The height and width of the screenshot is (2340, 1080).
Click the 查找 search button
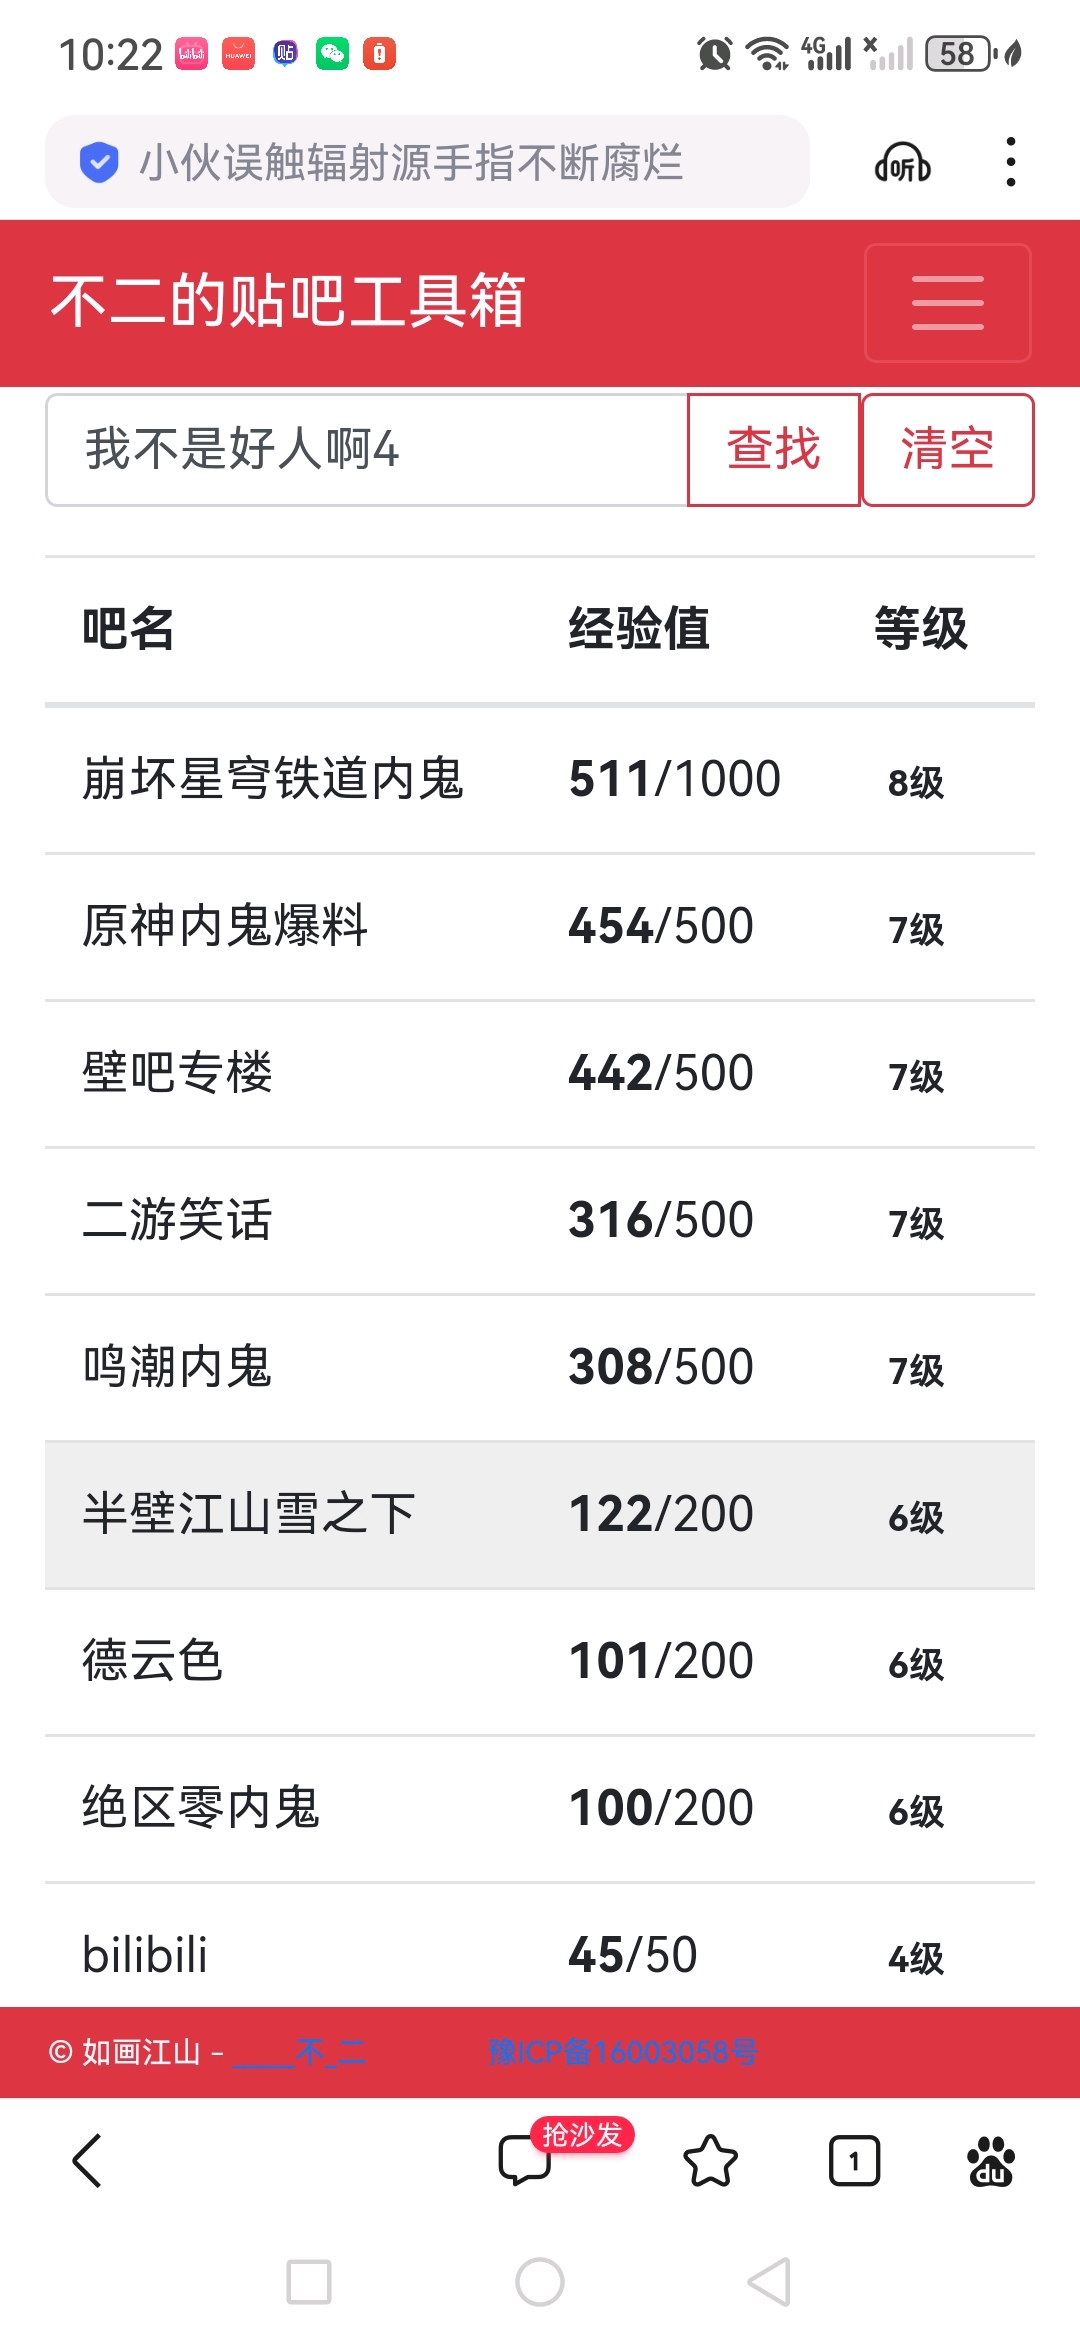tap(774, 449)
